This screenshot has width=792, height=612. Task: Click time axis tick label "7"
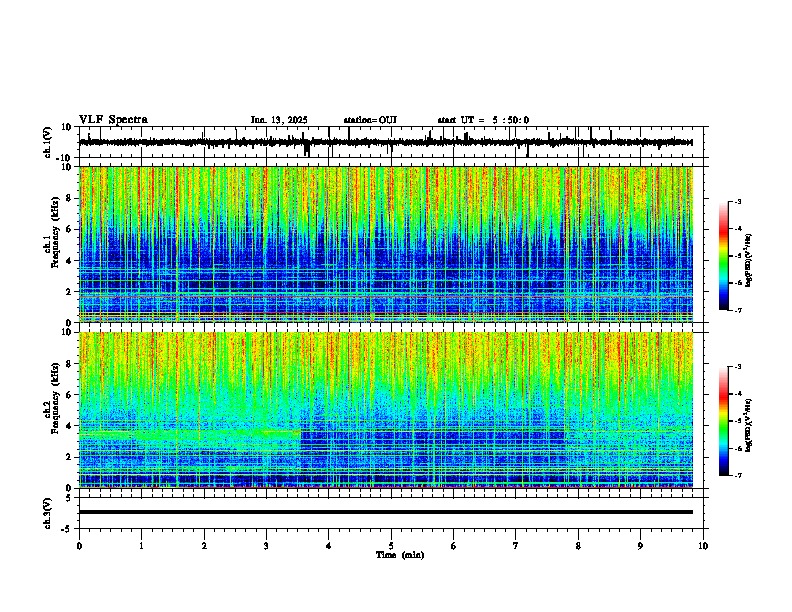tap(516, 546)
